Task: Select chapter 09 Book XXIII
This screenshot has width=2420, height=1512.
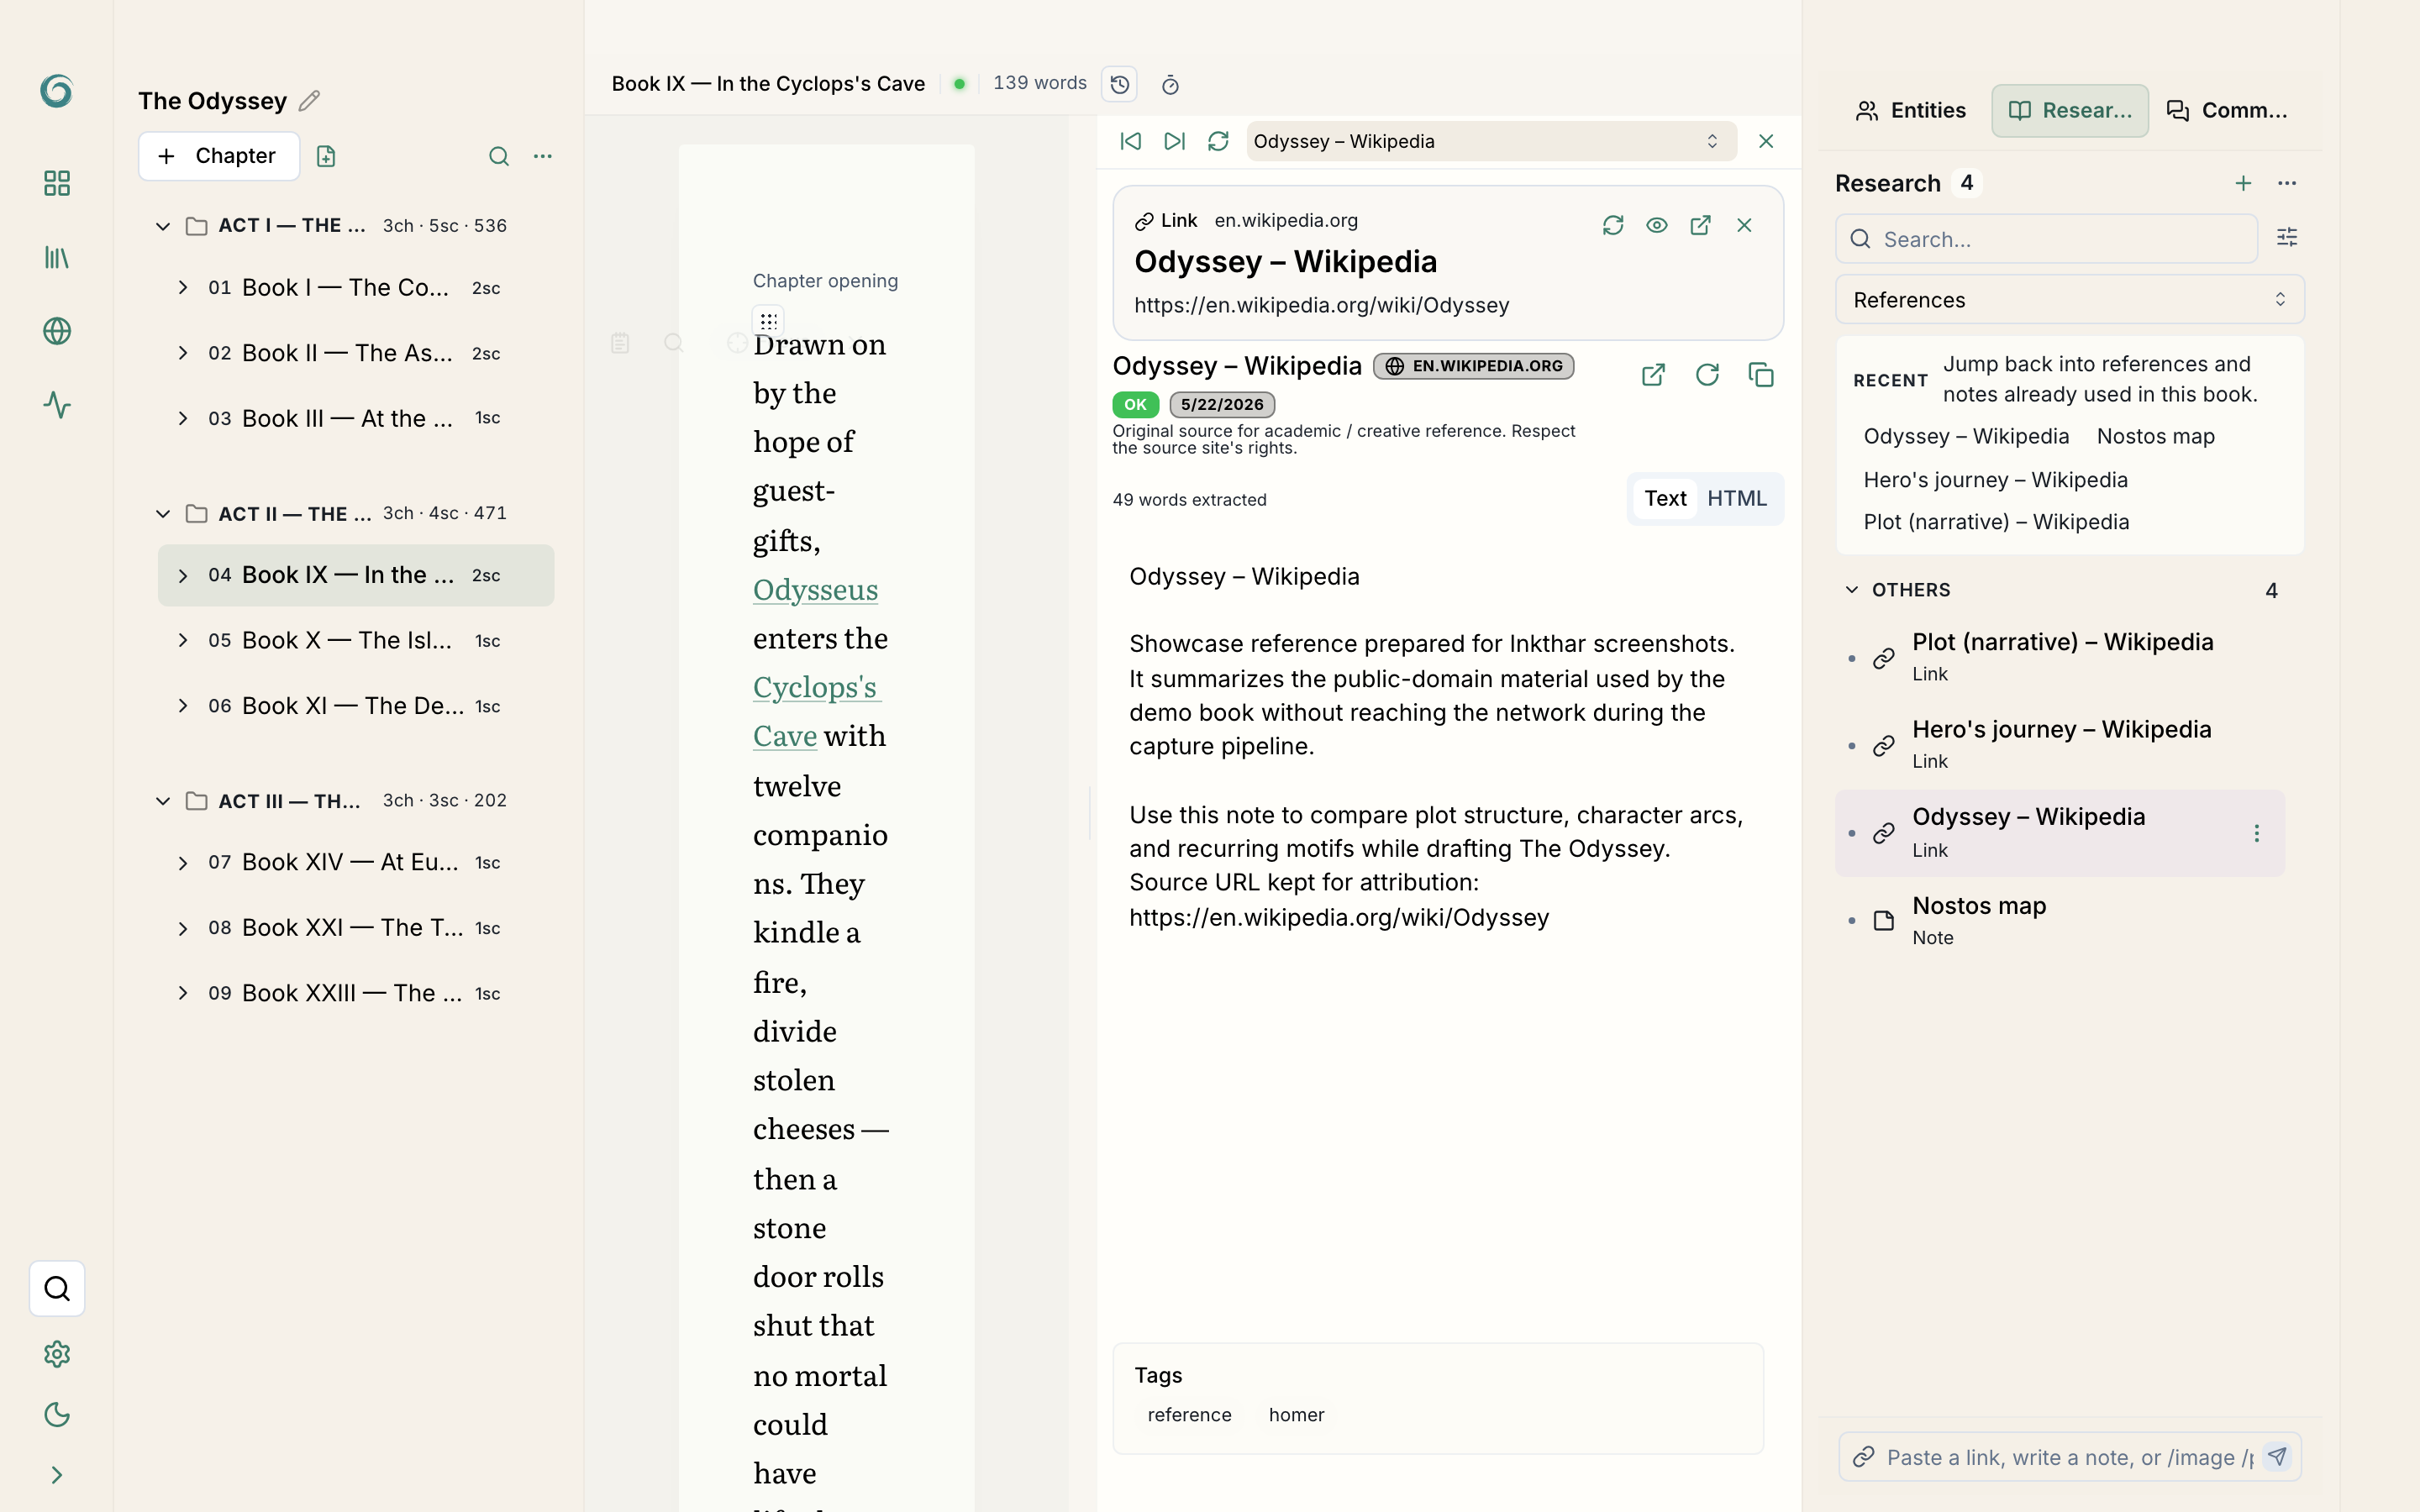Action: 356,993
